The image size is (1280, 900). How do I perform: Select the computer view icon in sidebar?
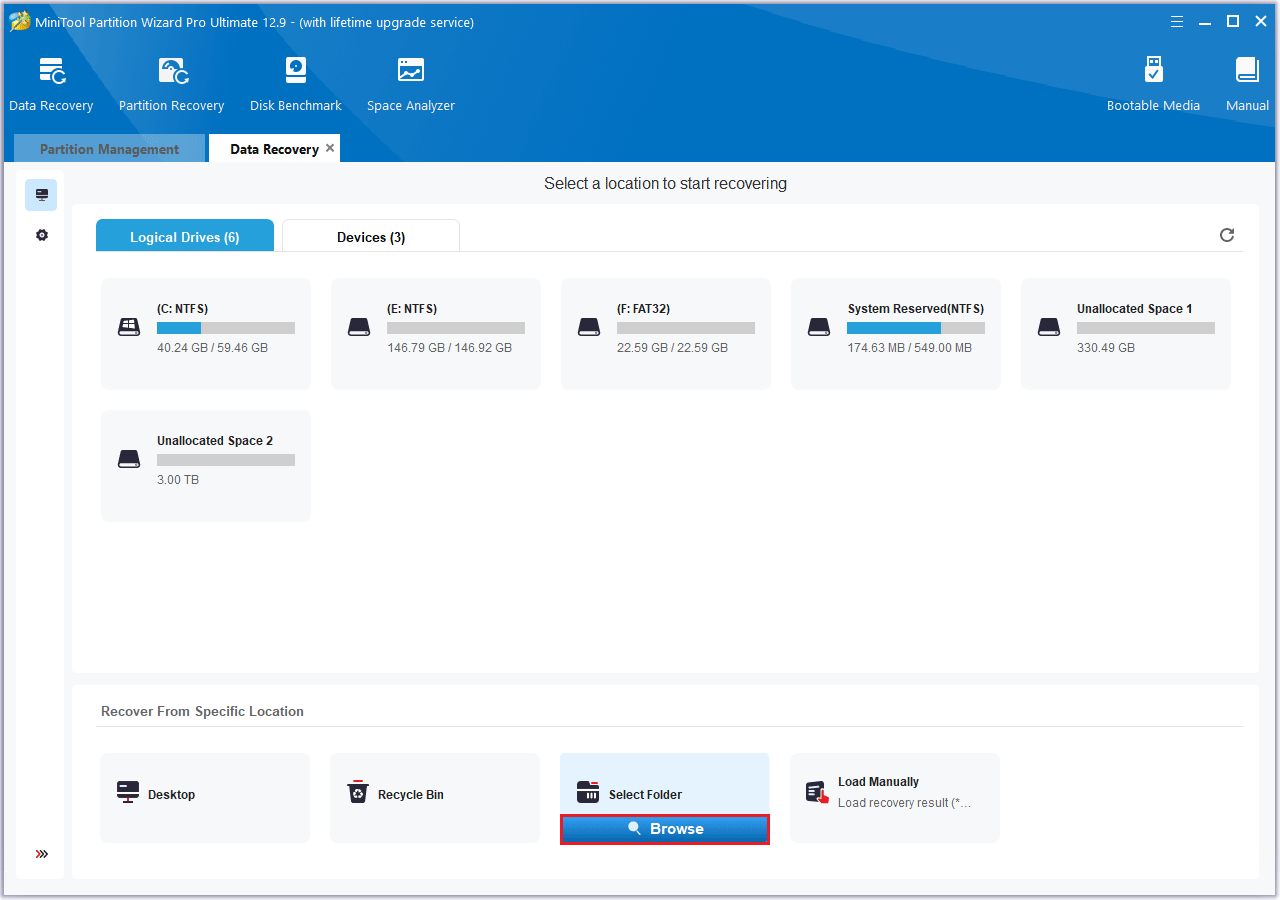(42, 195)
